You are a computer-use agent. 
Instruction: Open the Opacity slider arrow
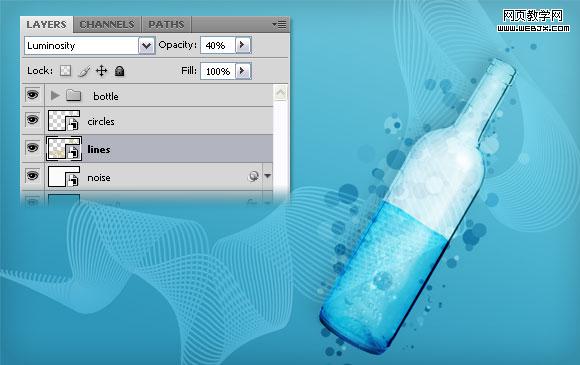click(243, 45)
